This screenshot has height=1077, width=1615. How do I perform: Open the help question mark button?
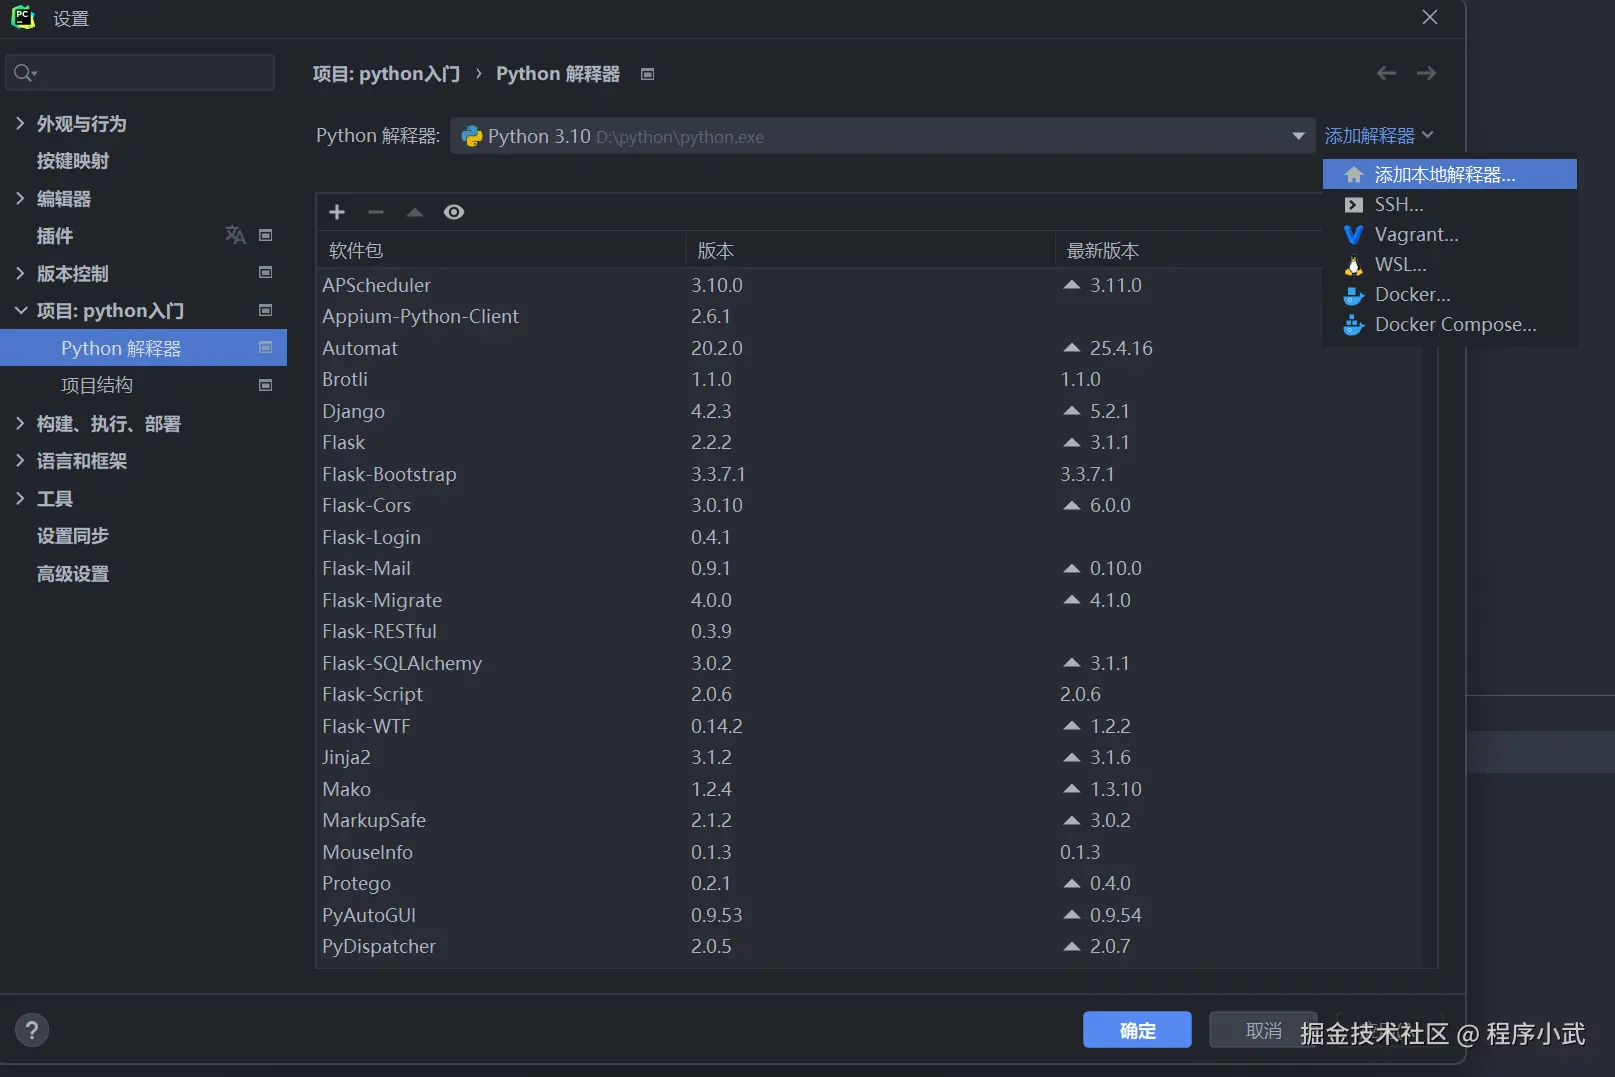[x=32, y=1030]
